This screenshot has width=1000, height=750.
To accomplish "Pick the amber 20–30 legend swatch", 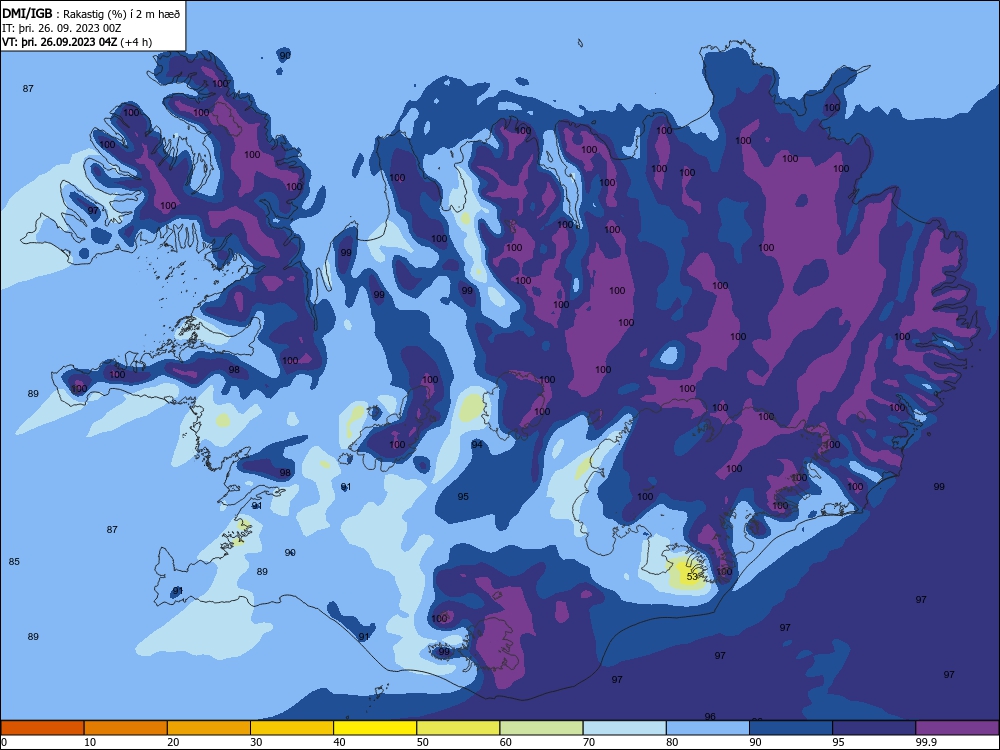I will pyautogui.click(x=209, y=728).
